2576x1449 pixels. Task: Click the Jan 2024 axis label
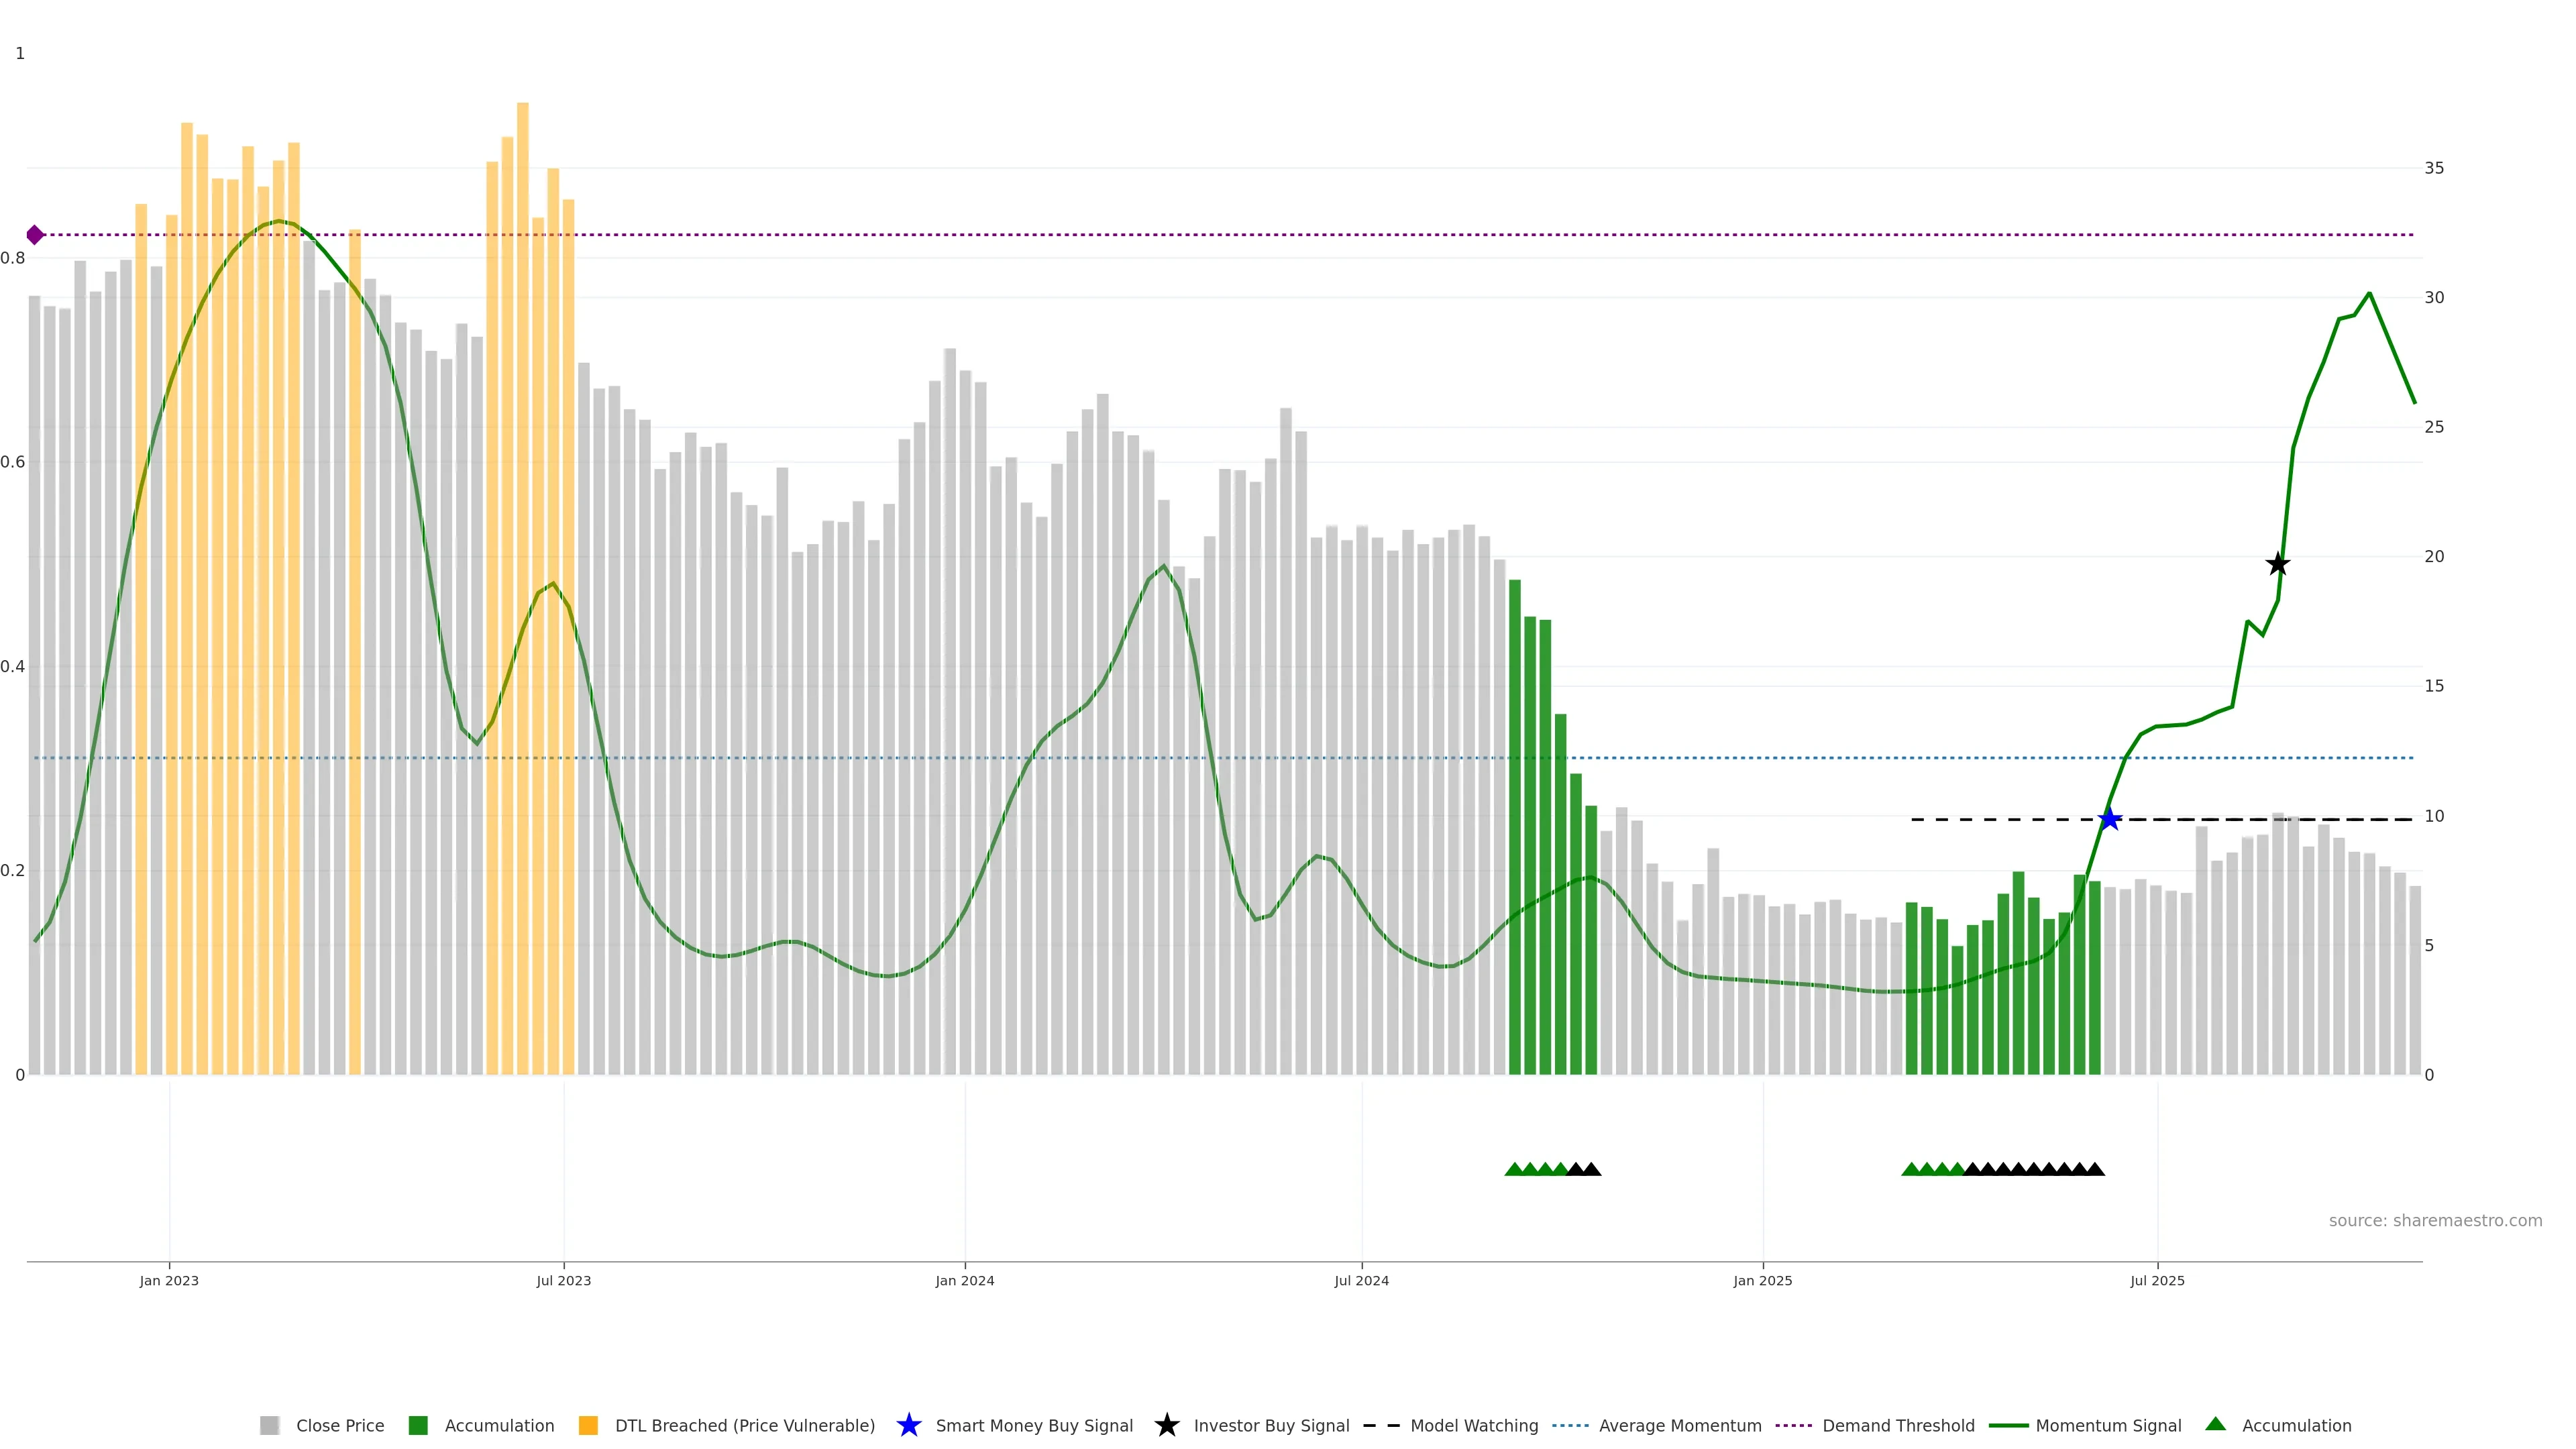pos(964,1280)
